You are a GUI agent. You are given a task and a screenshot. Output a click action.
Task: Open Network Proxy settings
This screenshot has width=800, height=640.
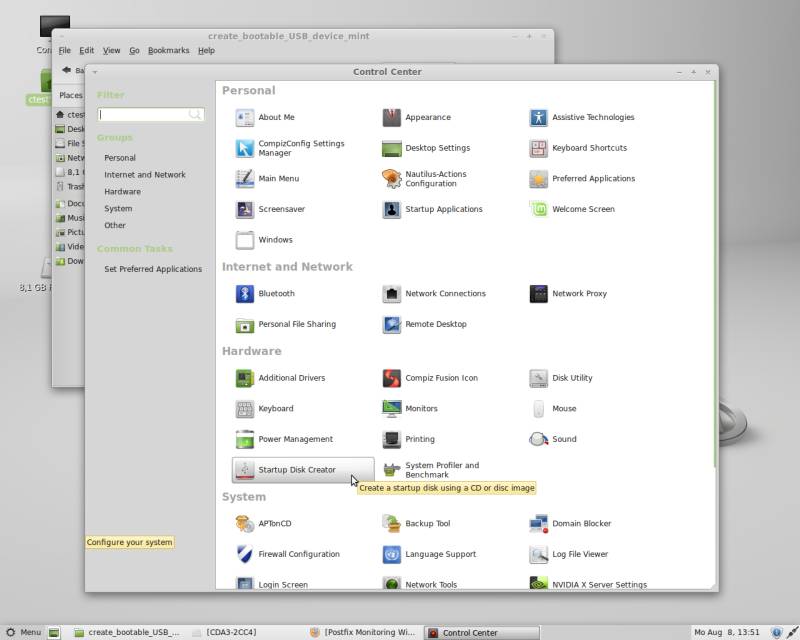(568, 294)
